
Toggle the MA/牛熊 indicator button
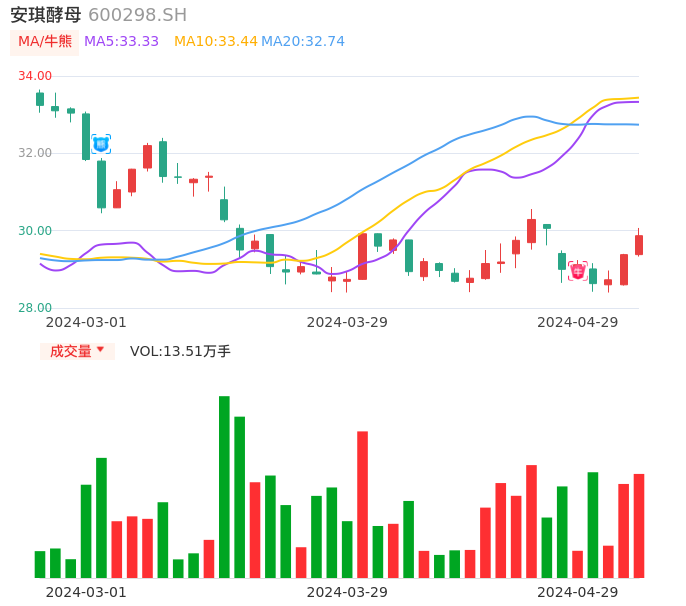coord(44,42)
